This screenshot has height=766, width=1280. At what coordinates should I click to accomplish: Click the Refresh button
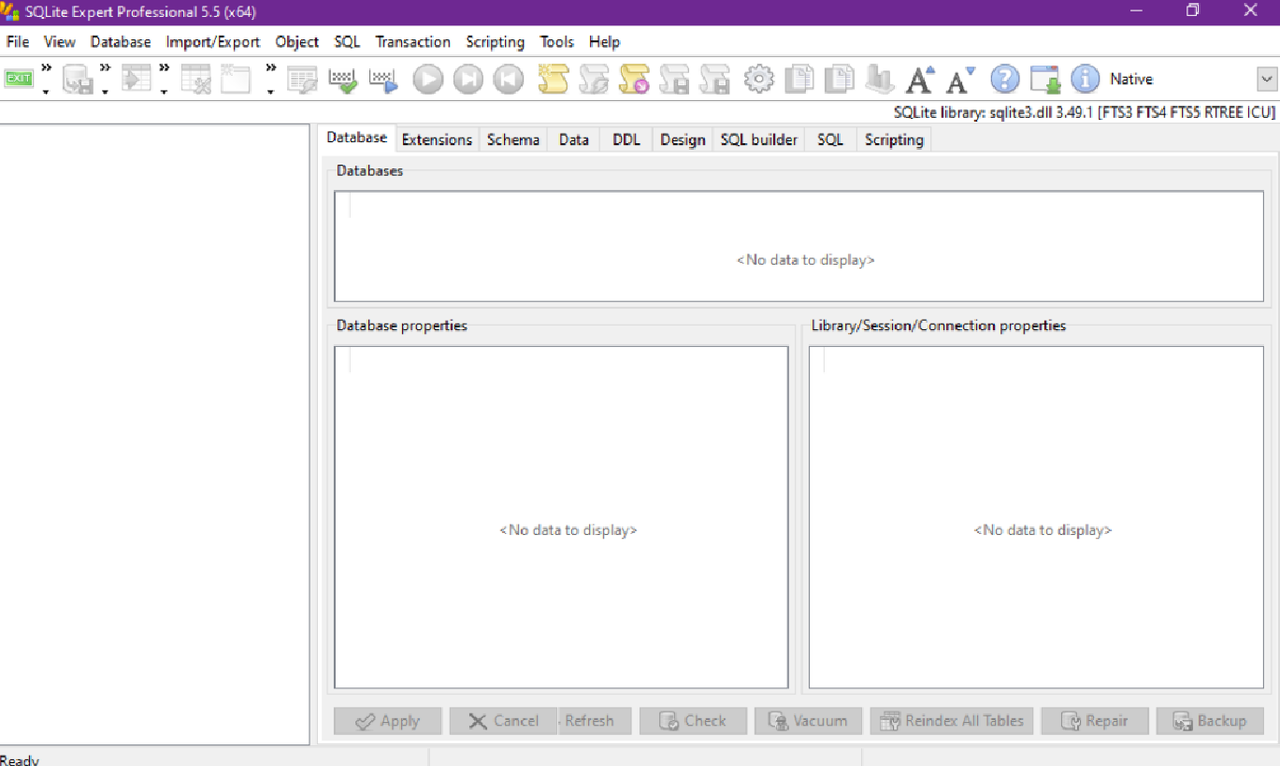coord(594,721)
